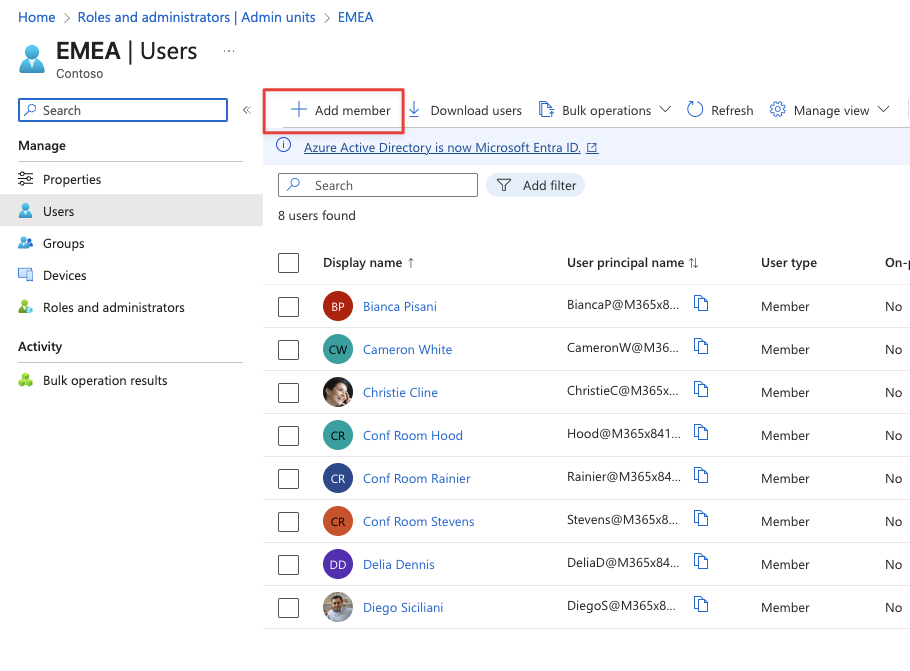Tick the checkbox next to Delia Dennis
The height and width of the screenshot is (671, 910).
pyautogui.click(x=289, y=564)
